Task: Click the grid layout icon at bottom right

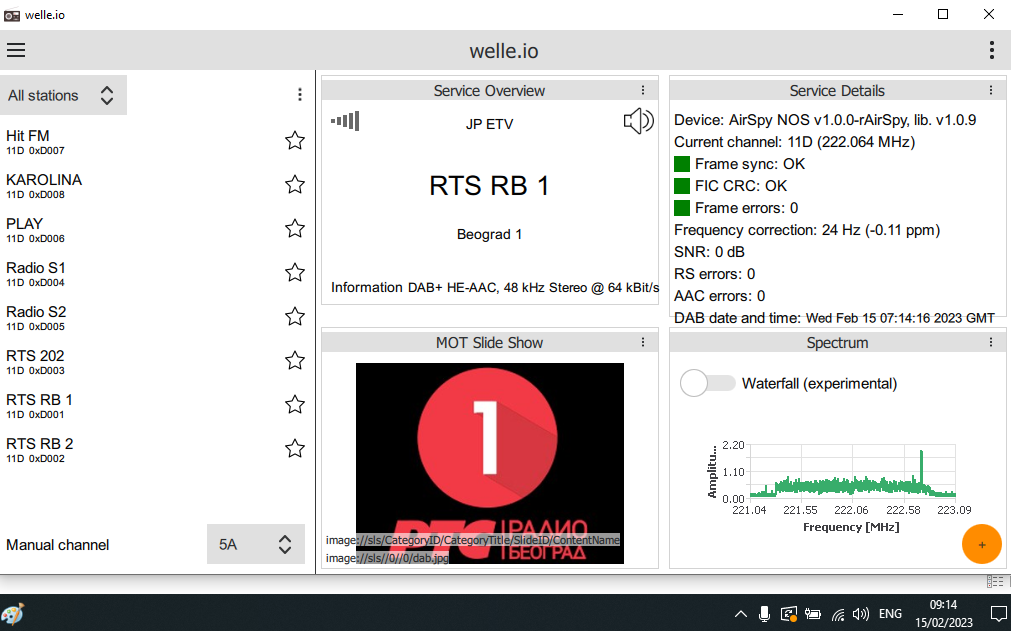Action: pos(995,581)
